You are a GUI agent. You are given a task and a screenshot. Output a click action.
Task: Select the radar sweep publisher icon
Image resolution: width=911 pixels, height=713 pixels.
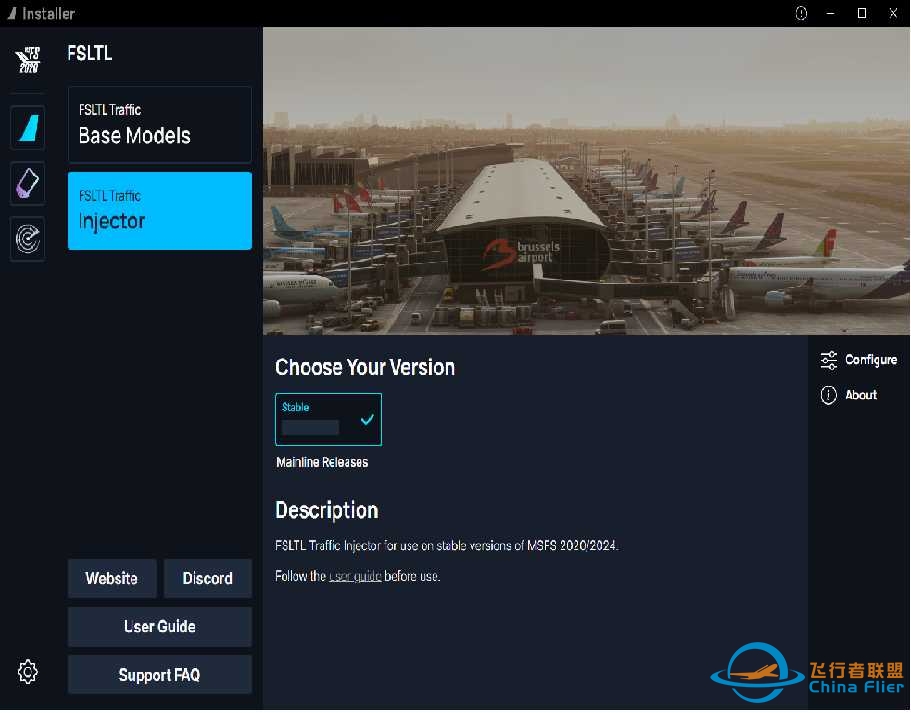click(28, 238)
